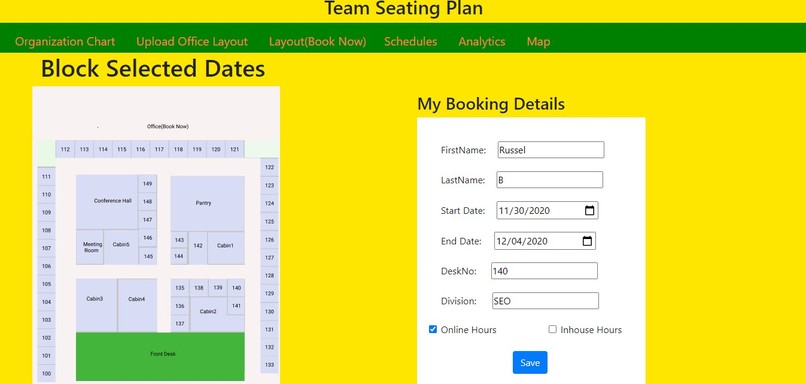The width and height of the screenshot is (806, 384).
Task: Select the Meeting Room block
Action: click(90, 247)
